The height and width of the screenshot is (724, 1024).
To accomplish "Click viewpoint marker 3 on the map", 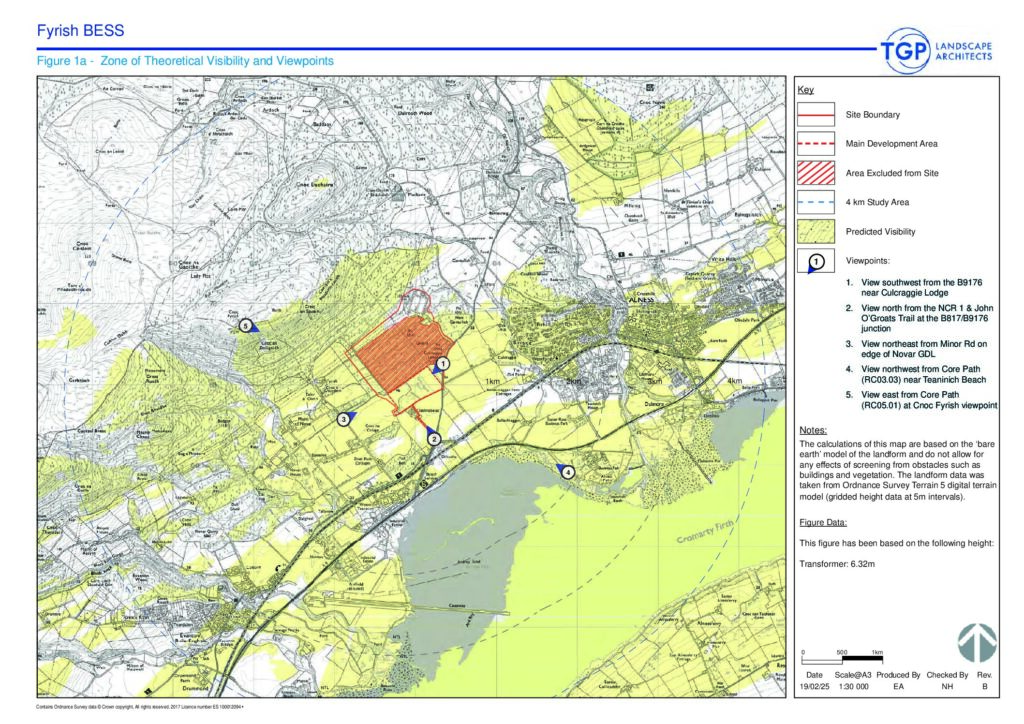I will coord(343,419).
